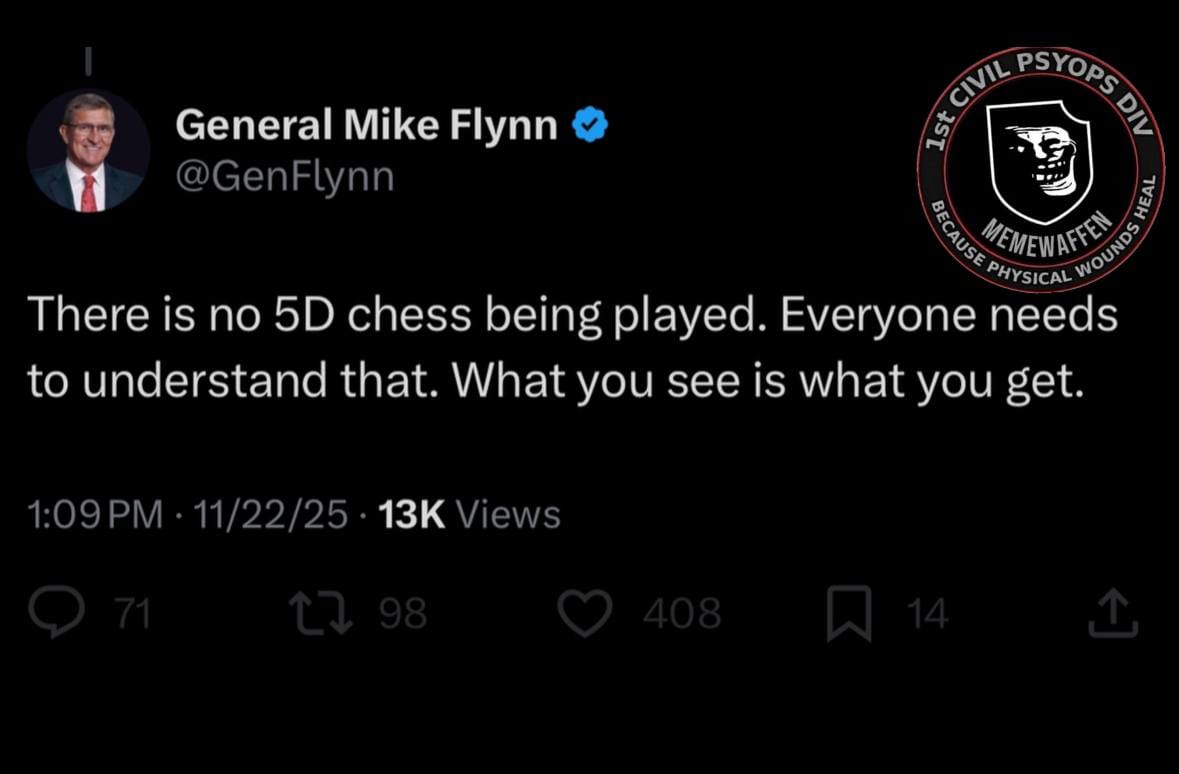Click the blue verified checkmark badge

(x=589, y=126)
